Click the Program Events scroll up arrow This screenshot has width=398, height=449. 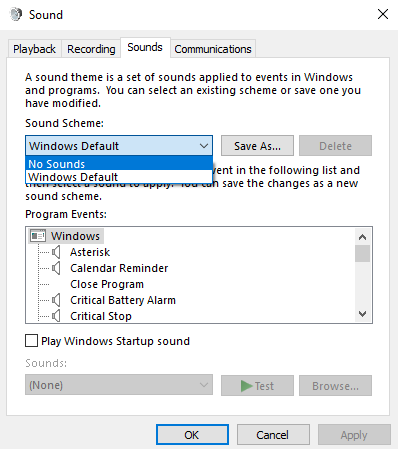pos(362,237)
